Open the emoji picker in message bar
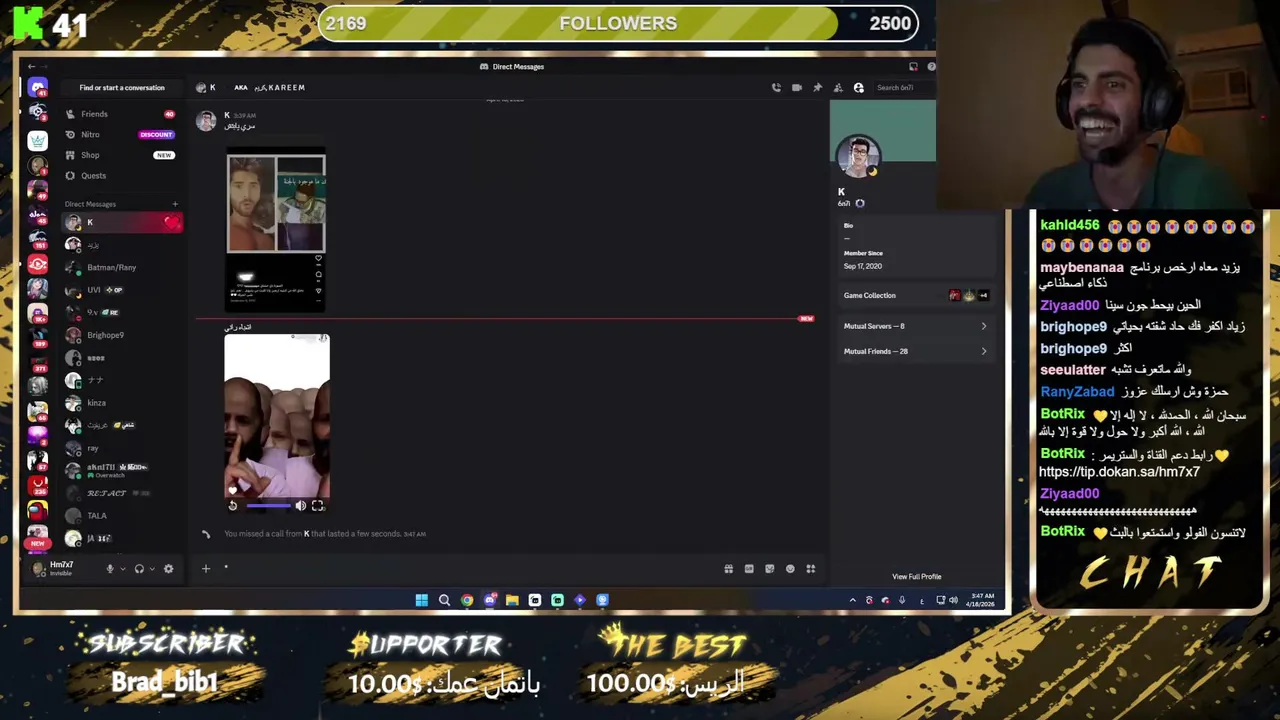Image resolution: width=1280 pixels, height=720 pixels. point(790,569)
